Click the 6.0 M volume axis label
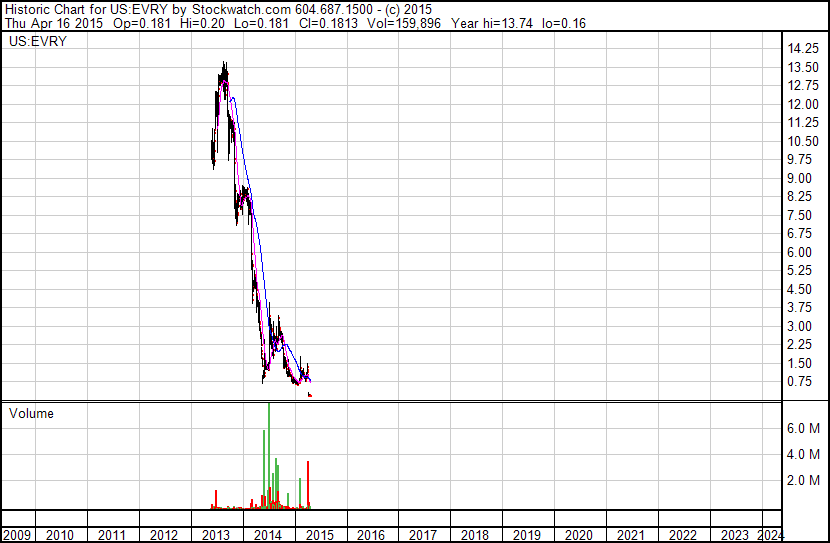 (804, 428)
